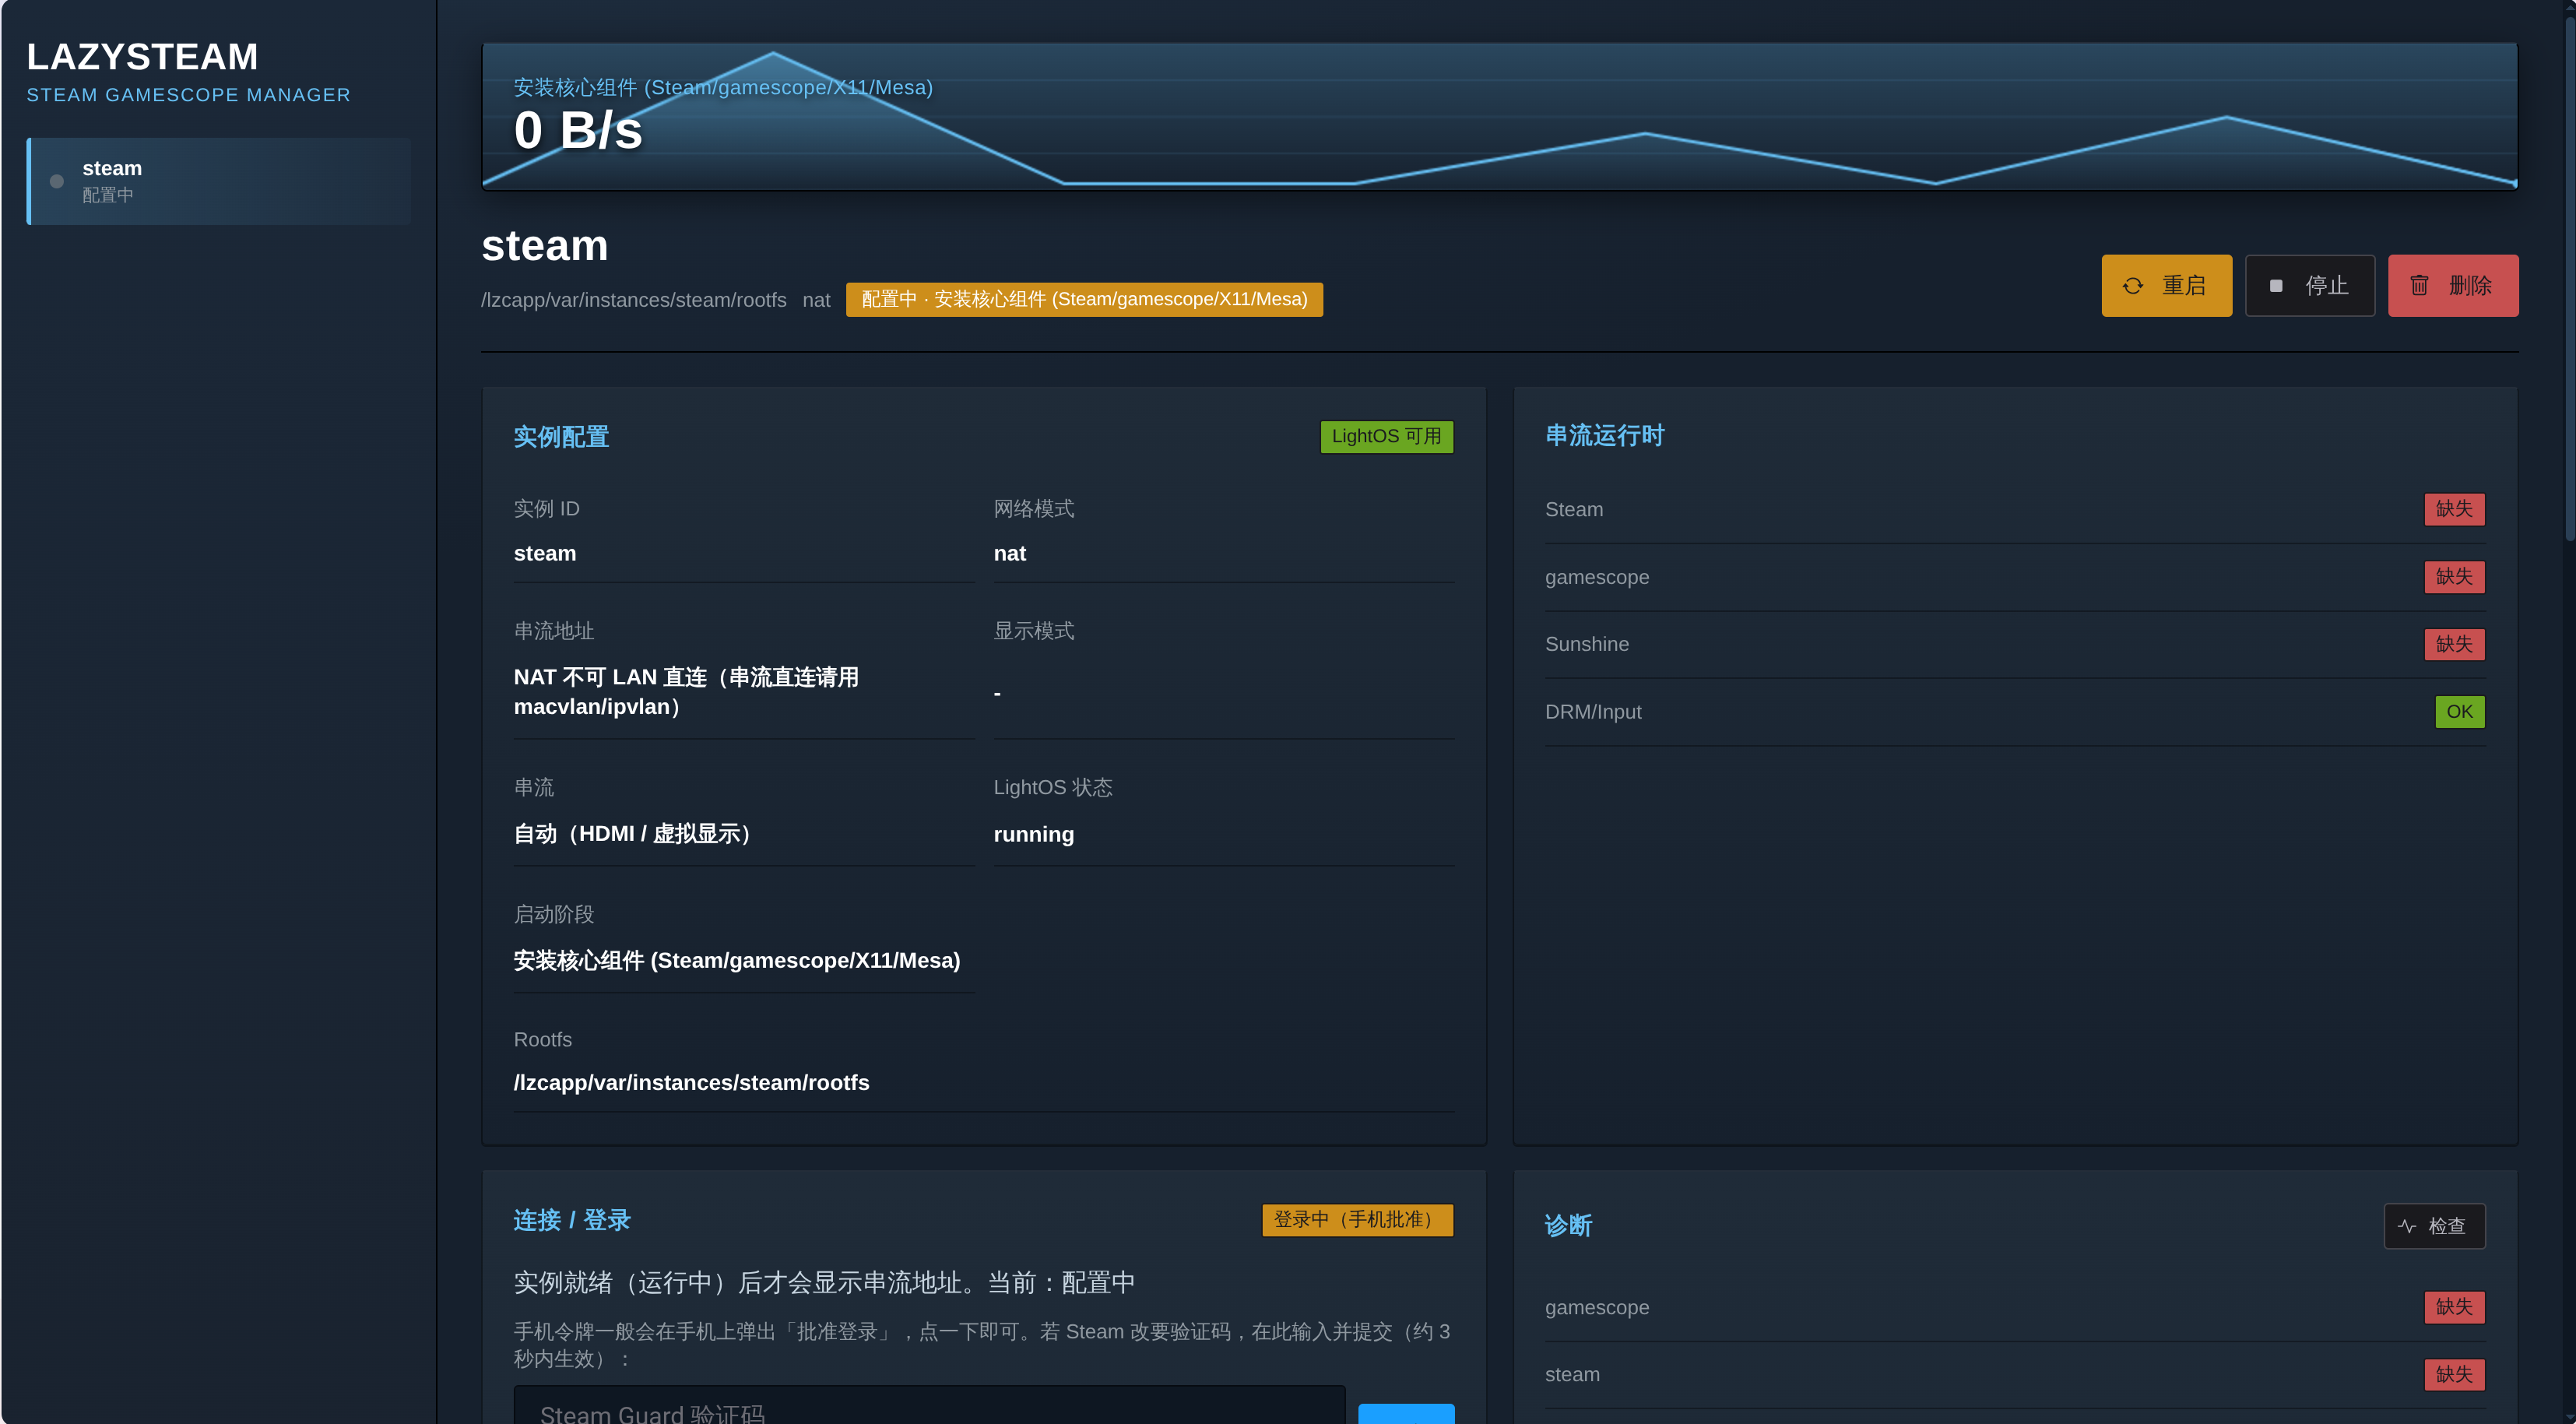Click the STEAM GAMESCOPE MANAGER subtitle
2576x1424 pixels.
[x=188, y=95]
